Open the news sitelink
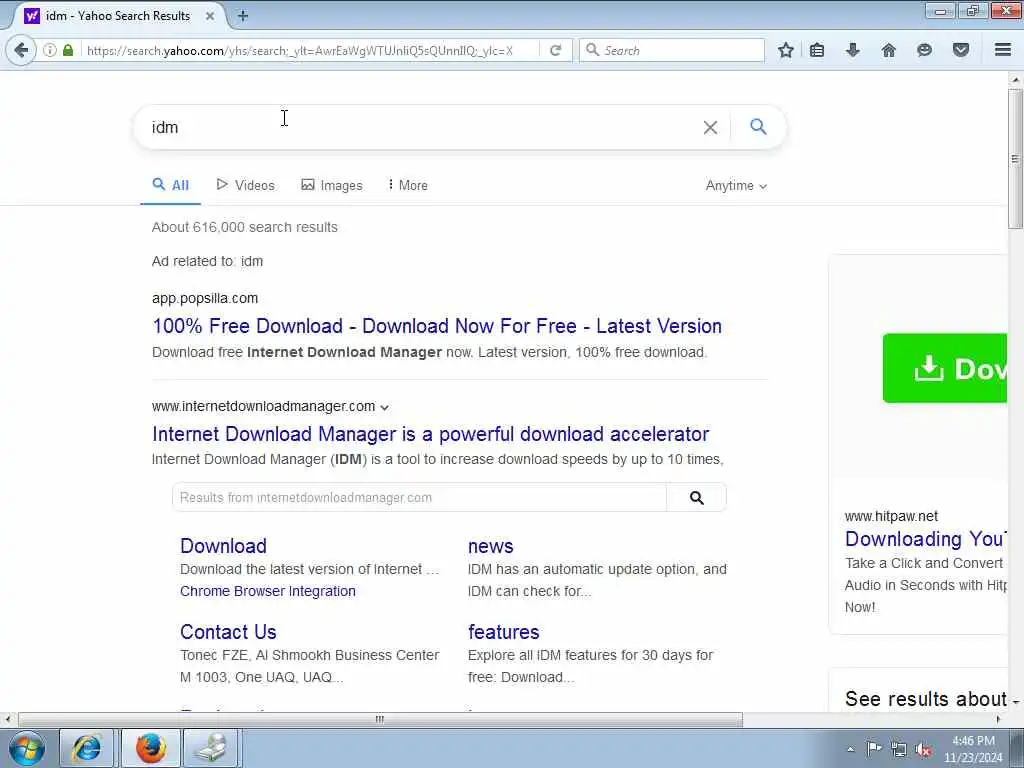1024x768 pixels. [x=490, y=547]
